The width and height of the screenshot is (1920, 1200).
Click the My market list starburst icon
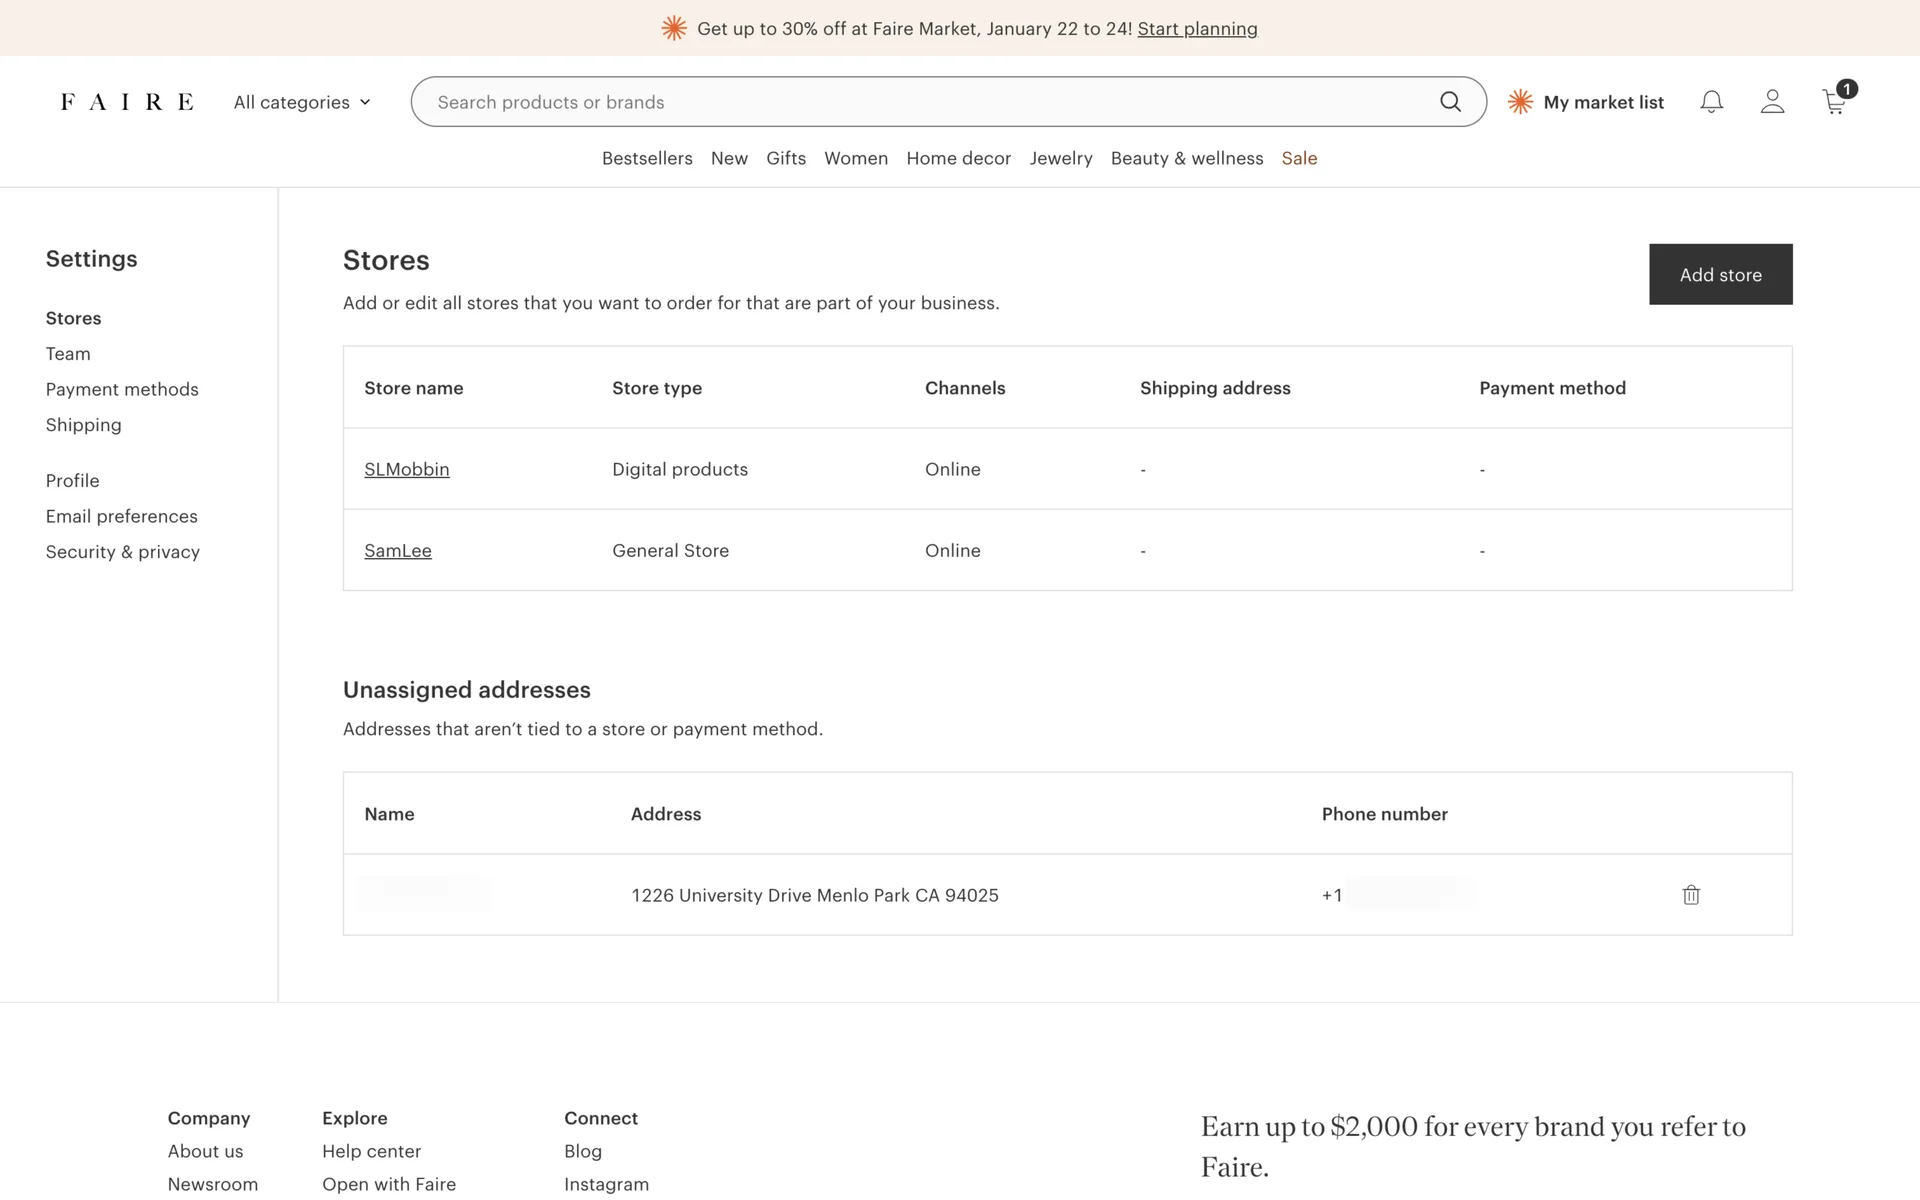[x=1520, y=102]
